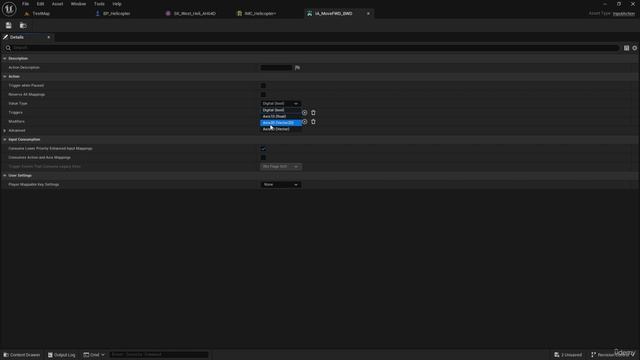The width and height of the screenshot is (640, 360).
Task: Click the Unreal Engine logo icon
Action: coord(9,9)
